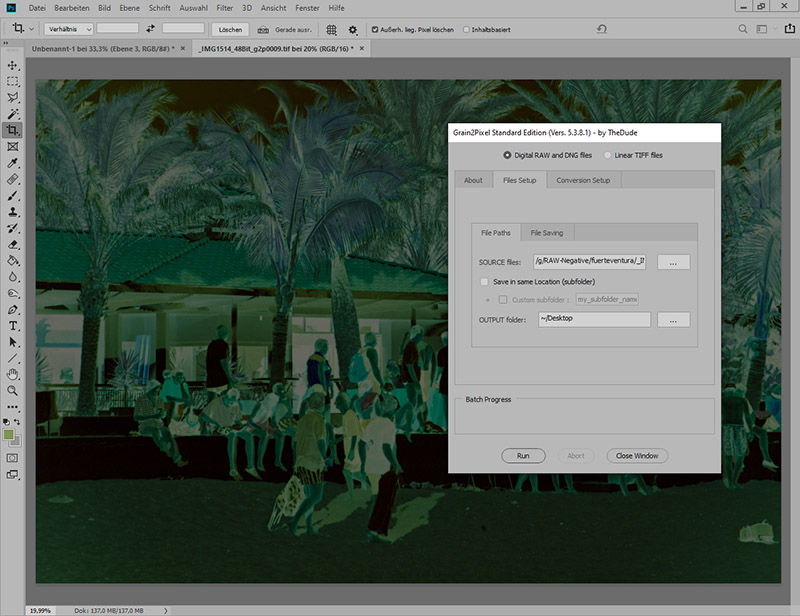Select the Type tool
The height and width of the screenshot is (616, 800).
point(13,325)
